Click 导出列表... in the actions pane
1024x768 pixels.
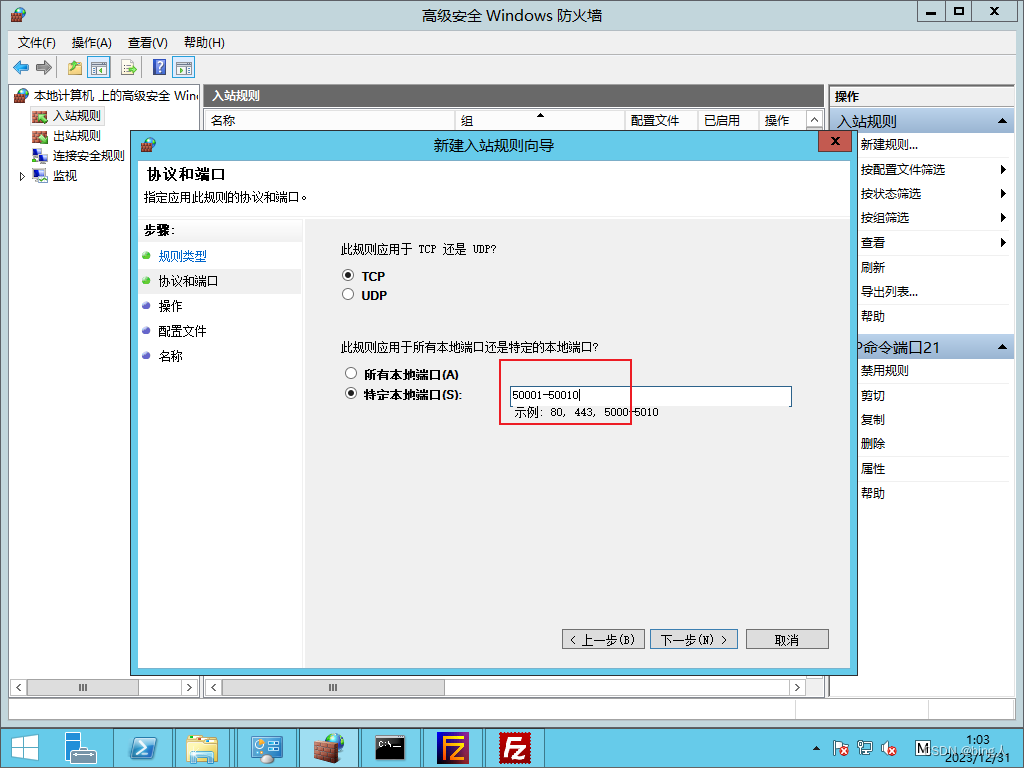[x=889, y=292]
